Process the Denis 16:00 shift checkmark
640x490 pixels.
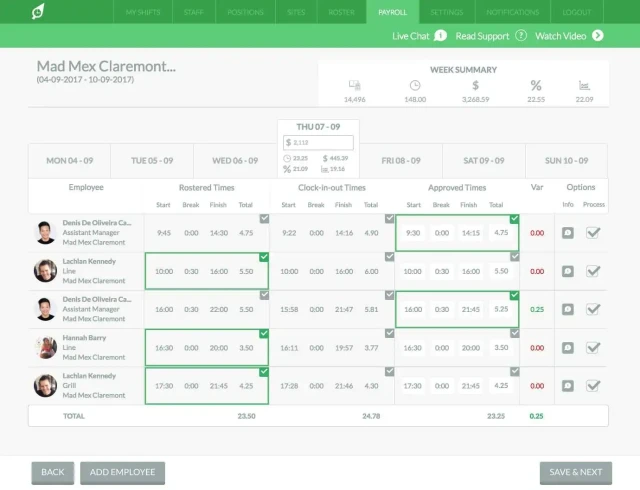593,309
